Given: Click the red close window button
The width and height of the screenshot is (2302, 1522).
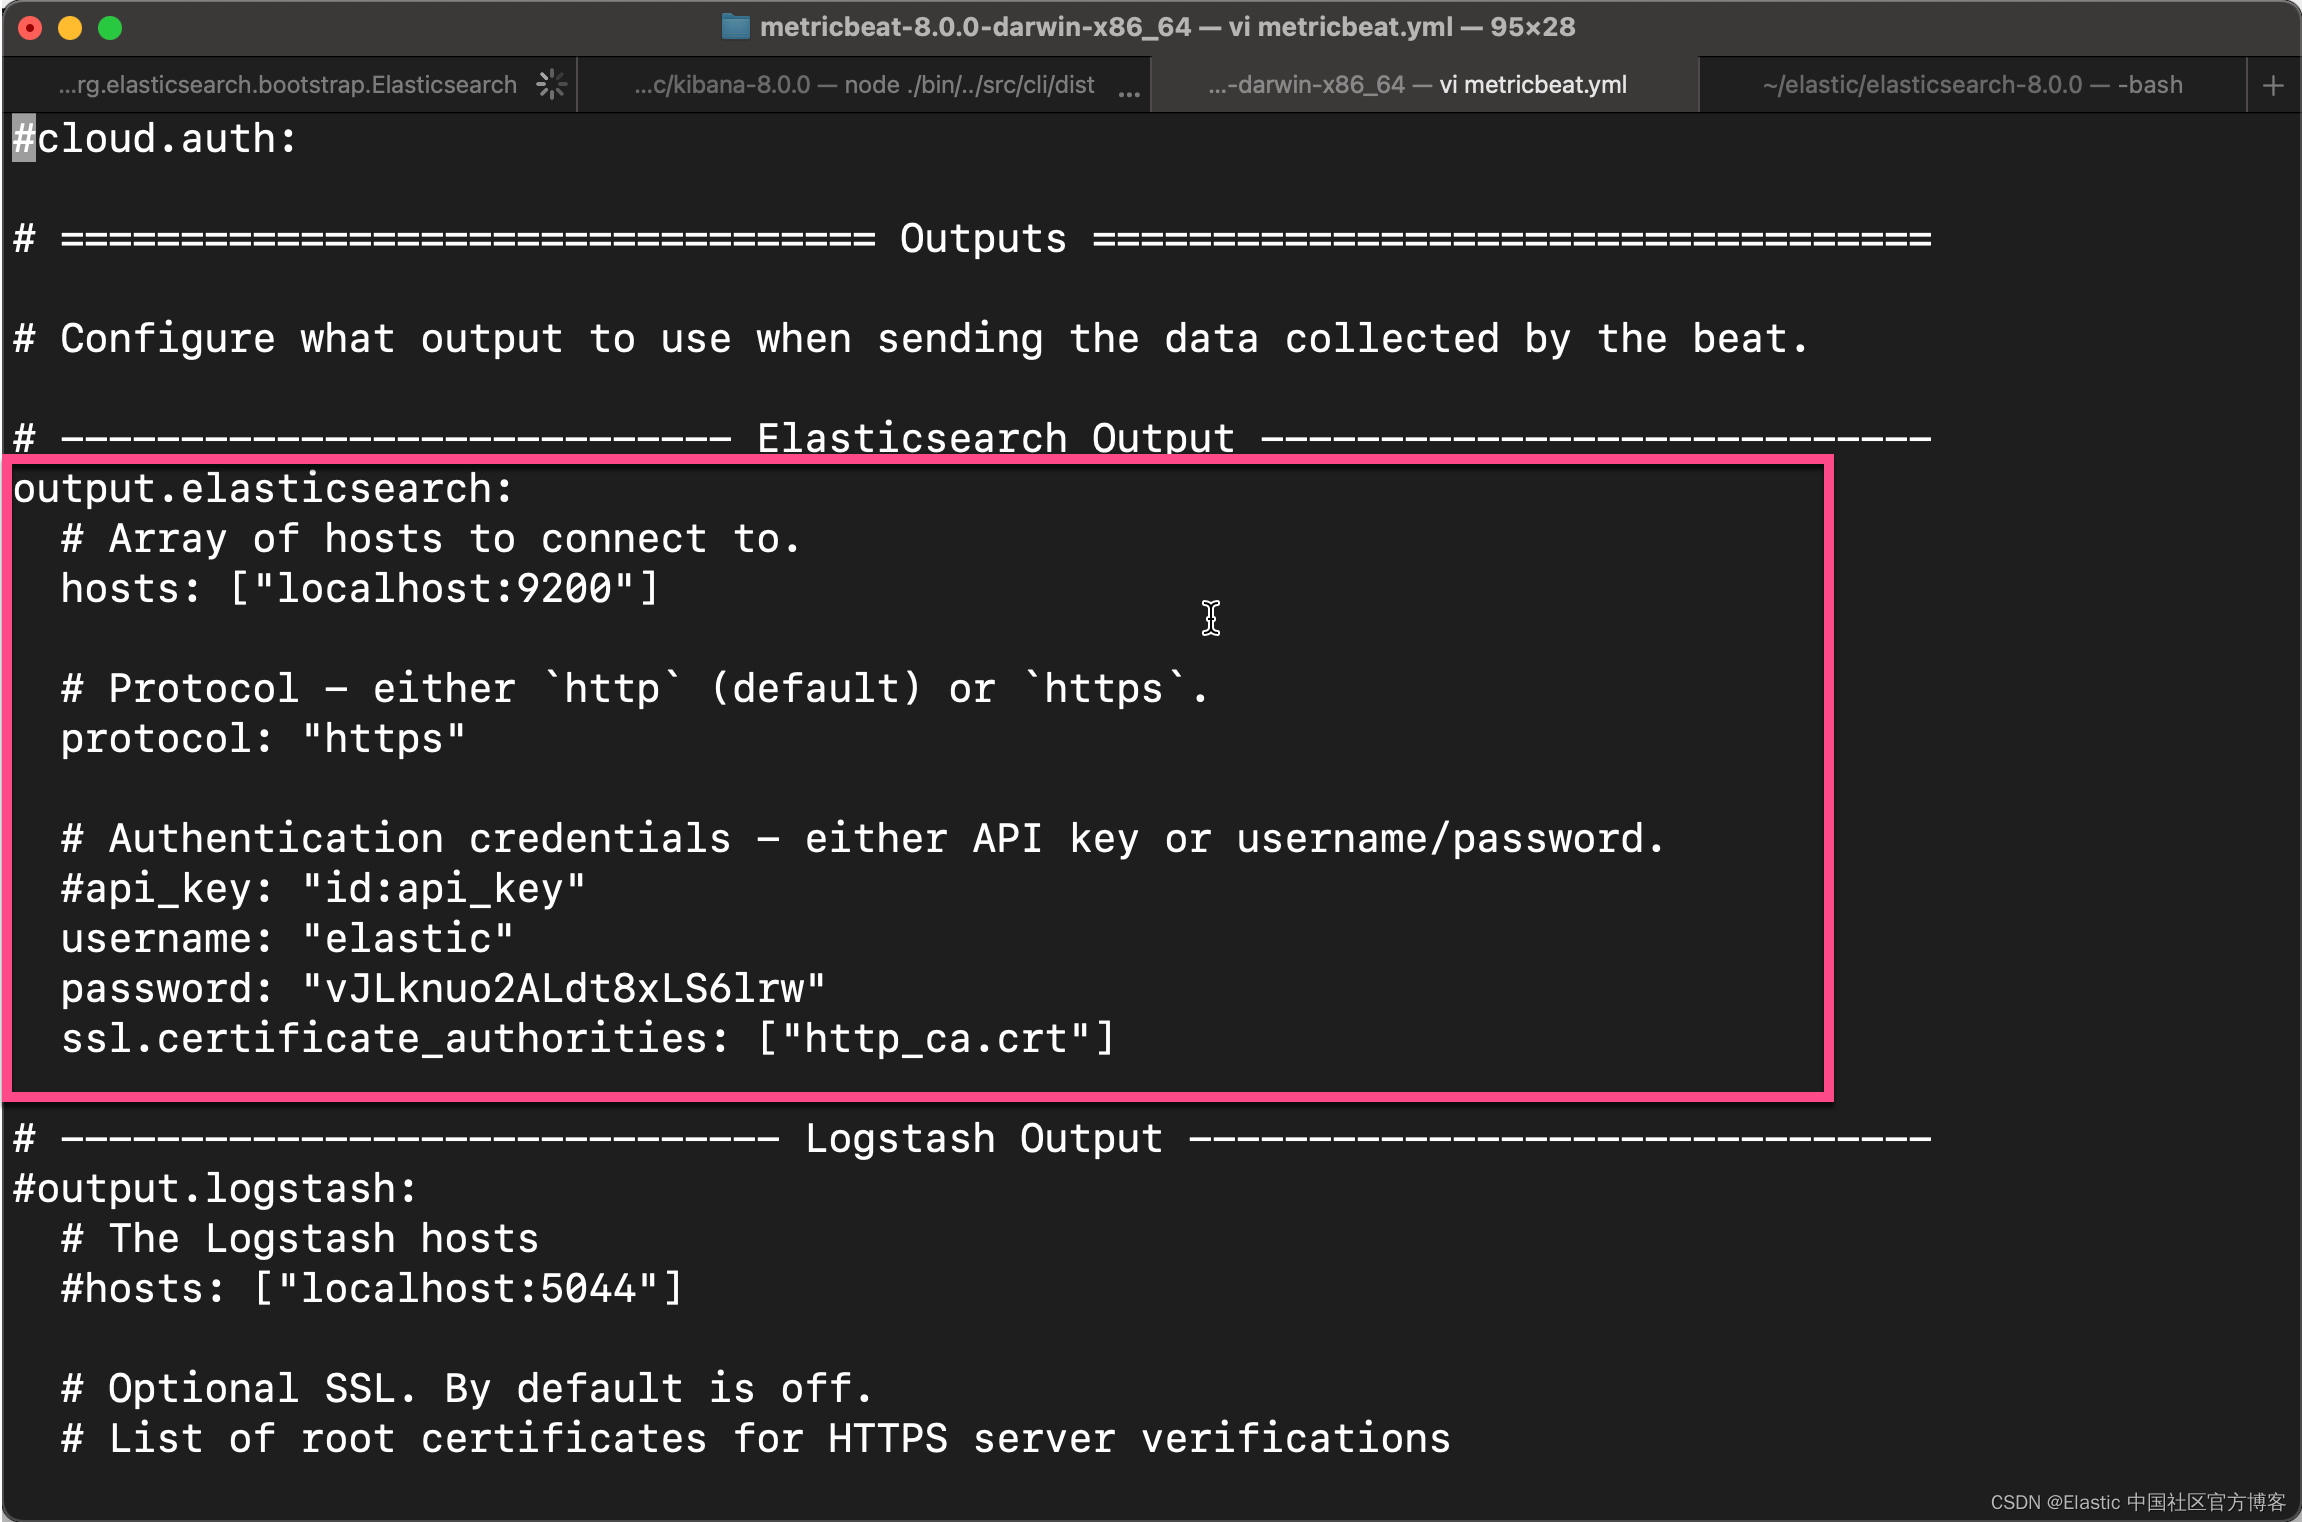Looking at the screenshot, I should [30, 28].
